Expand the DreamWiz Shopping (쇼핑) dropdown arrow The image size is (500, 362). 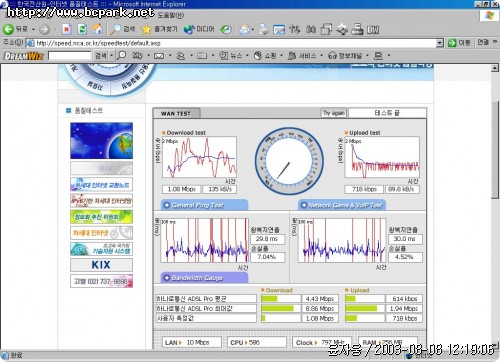281,56
